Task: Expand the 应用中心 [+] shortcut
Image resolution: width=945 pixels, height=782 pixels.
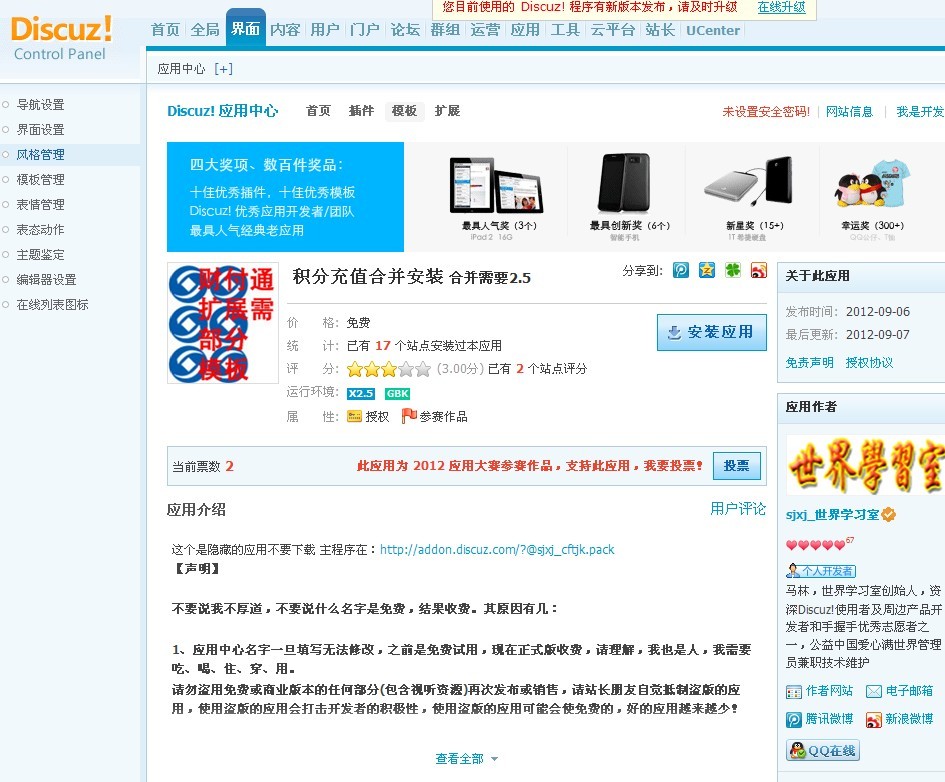Action: pyautogui.click(x=223, y=69)
